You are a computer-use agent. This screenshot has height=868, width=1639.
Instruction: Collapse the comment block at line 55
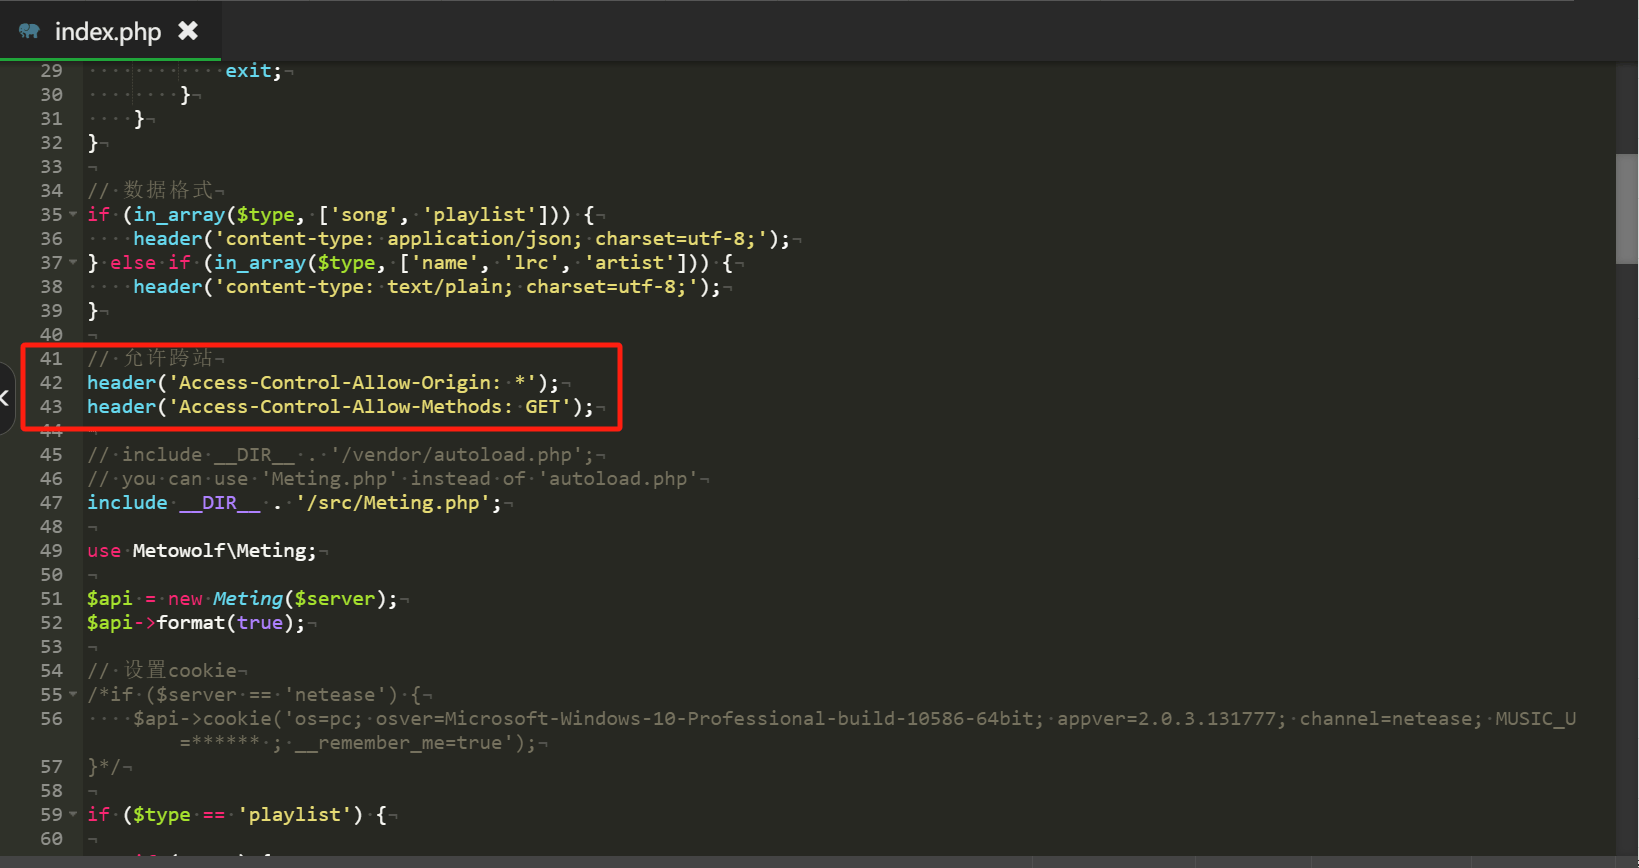click(73, 695)
